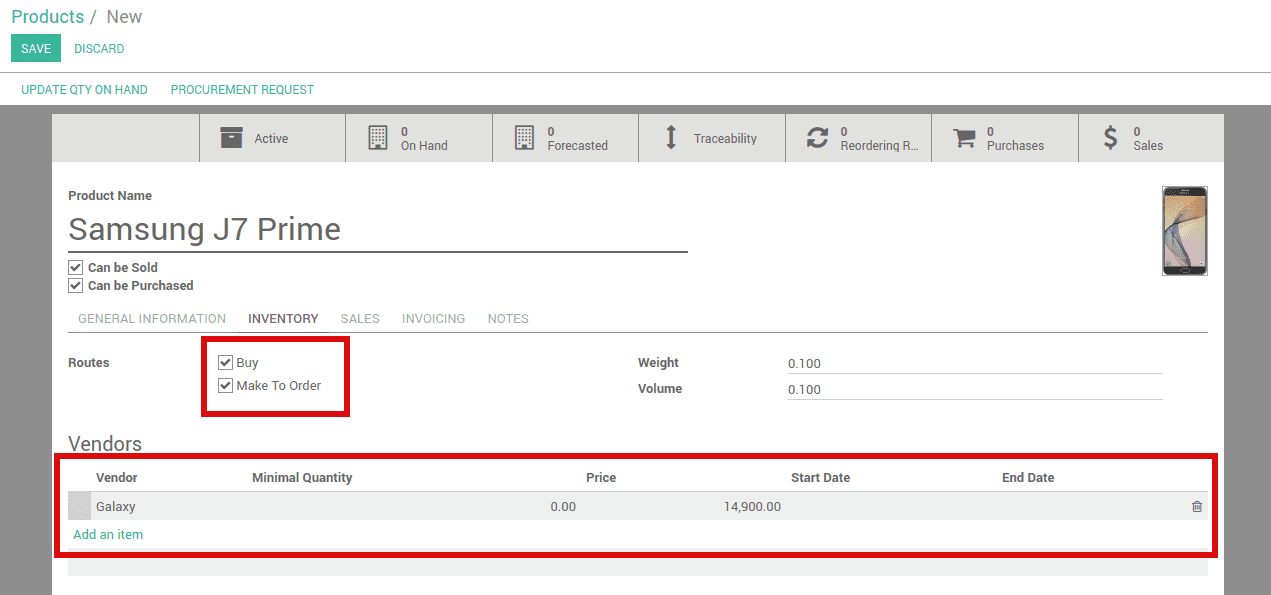
Task: Click the Traceability up-down arrow icon
Action: (x=671, y=138)
